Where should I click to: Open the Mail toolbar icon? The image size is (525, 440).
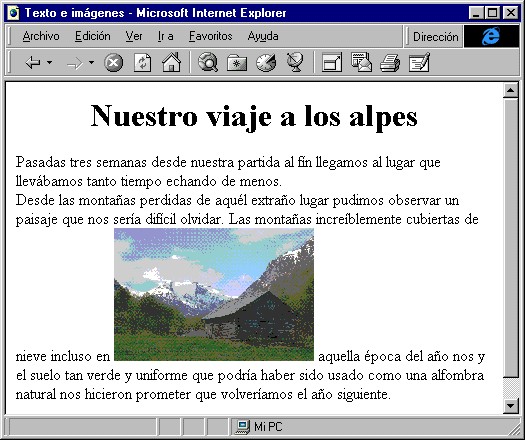pos(361,62)
